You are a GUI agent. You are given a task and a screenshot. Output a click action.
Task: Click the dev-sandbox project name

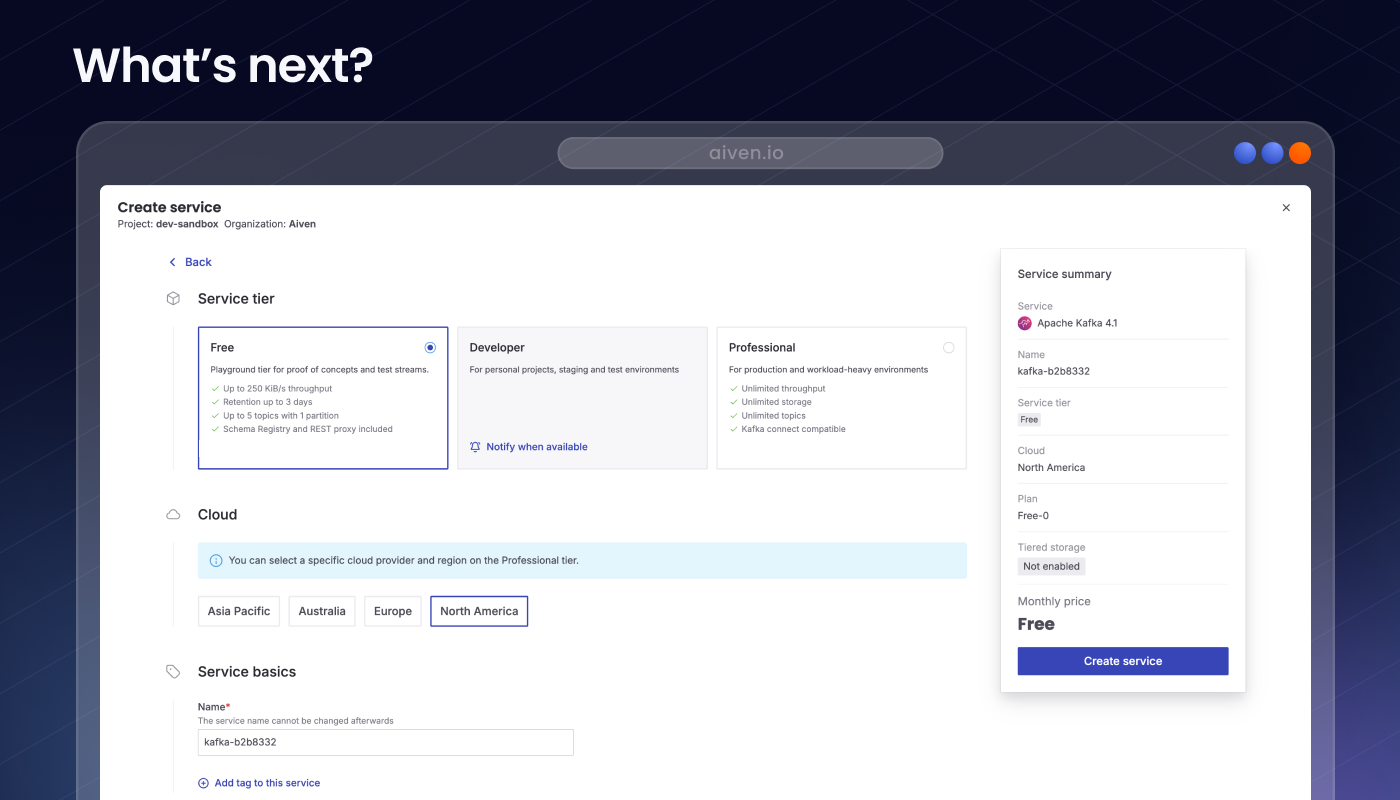click(x=187, y=224)
